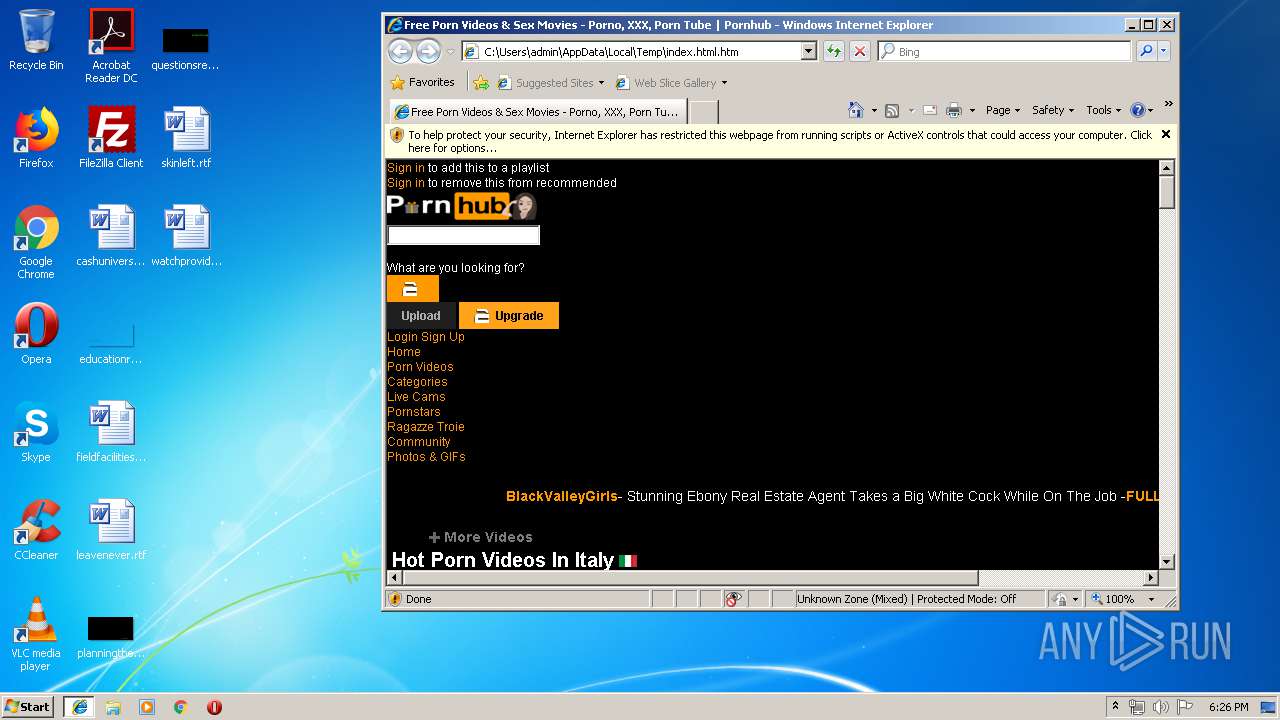
Task: Open the Tools menu
Action: (x=1104, y=110)
